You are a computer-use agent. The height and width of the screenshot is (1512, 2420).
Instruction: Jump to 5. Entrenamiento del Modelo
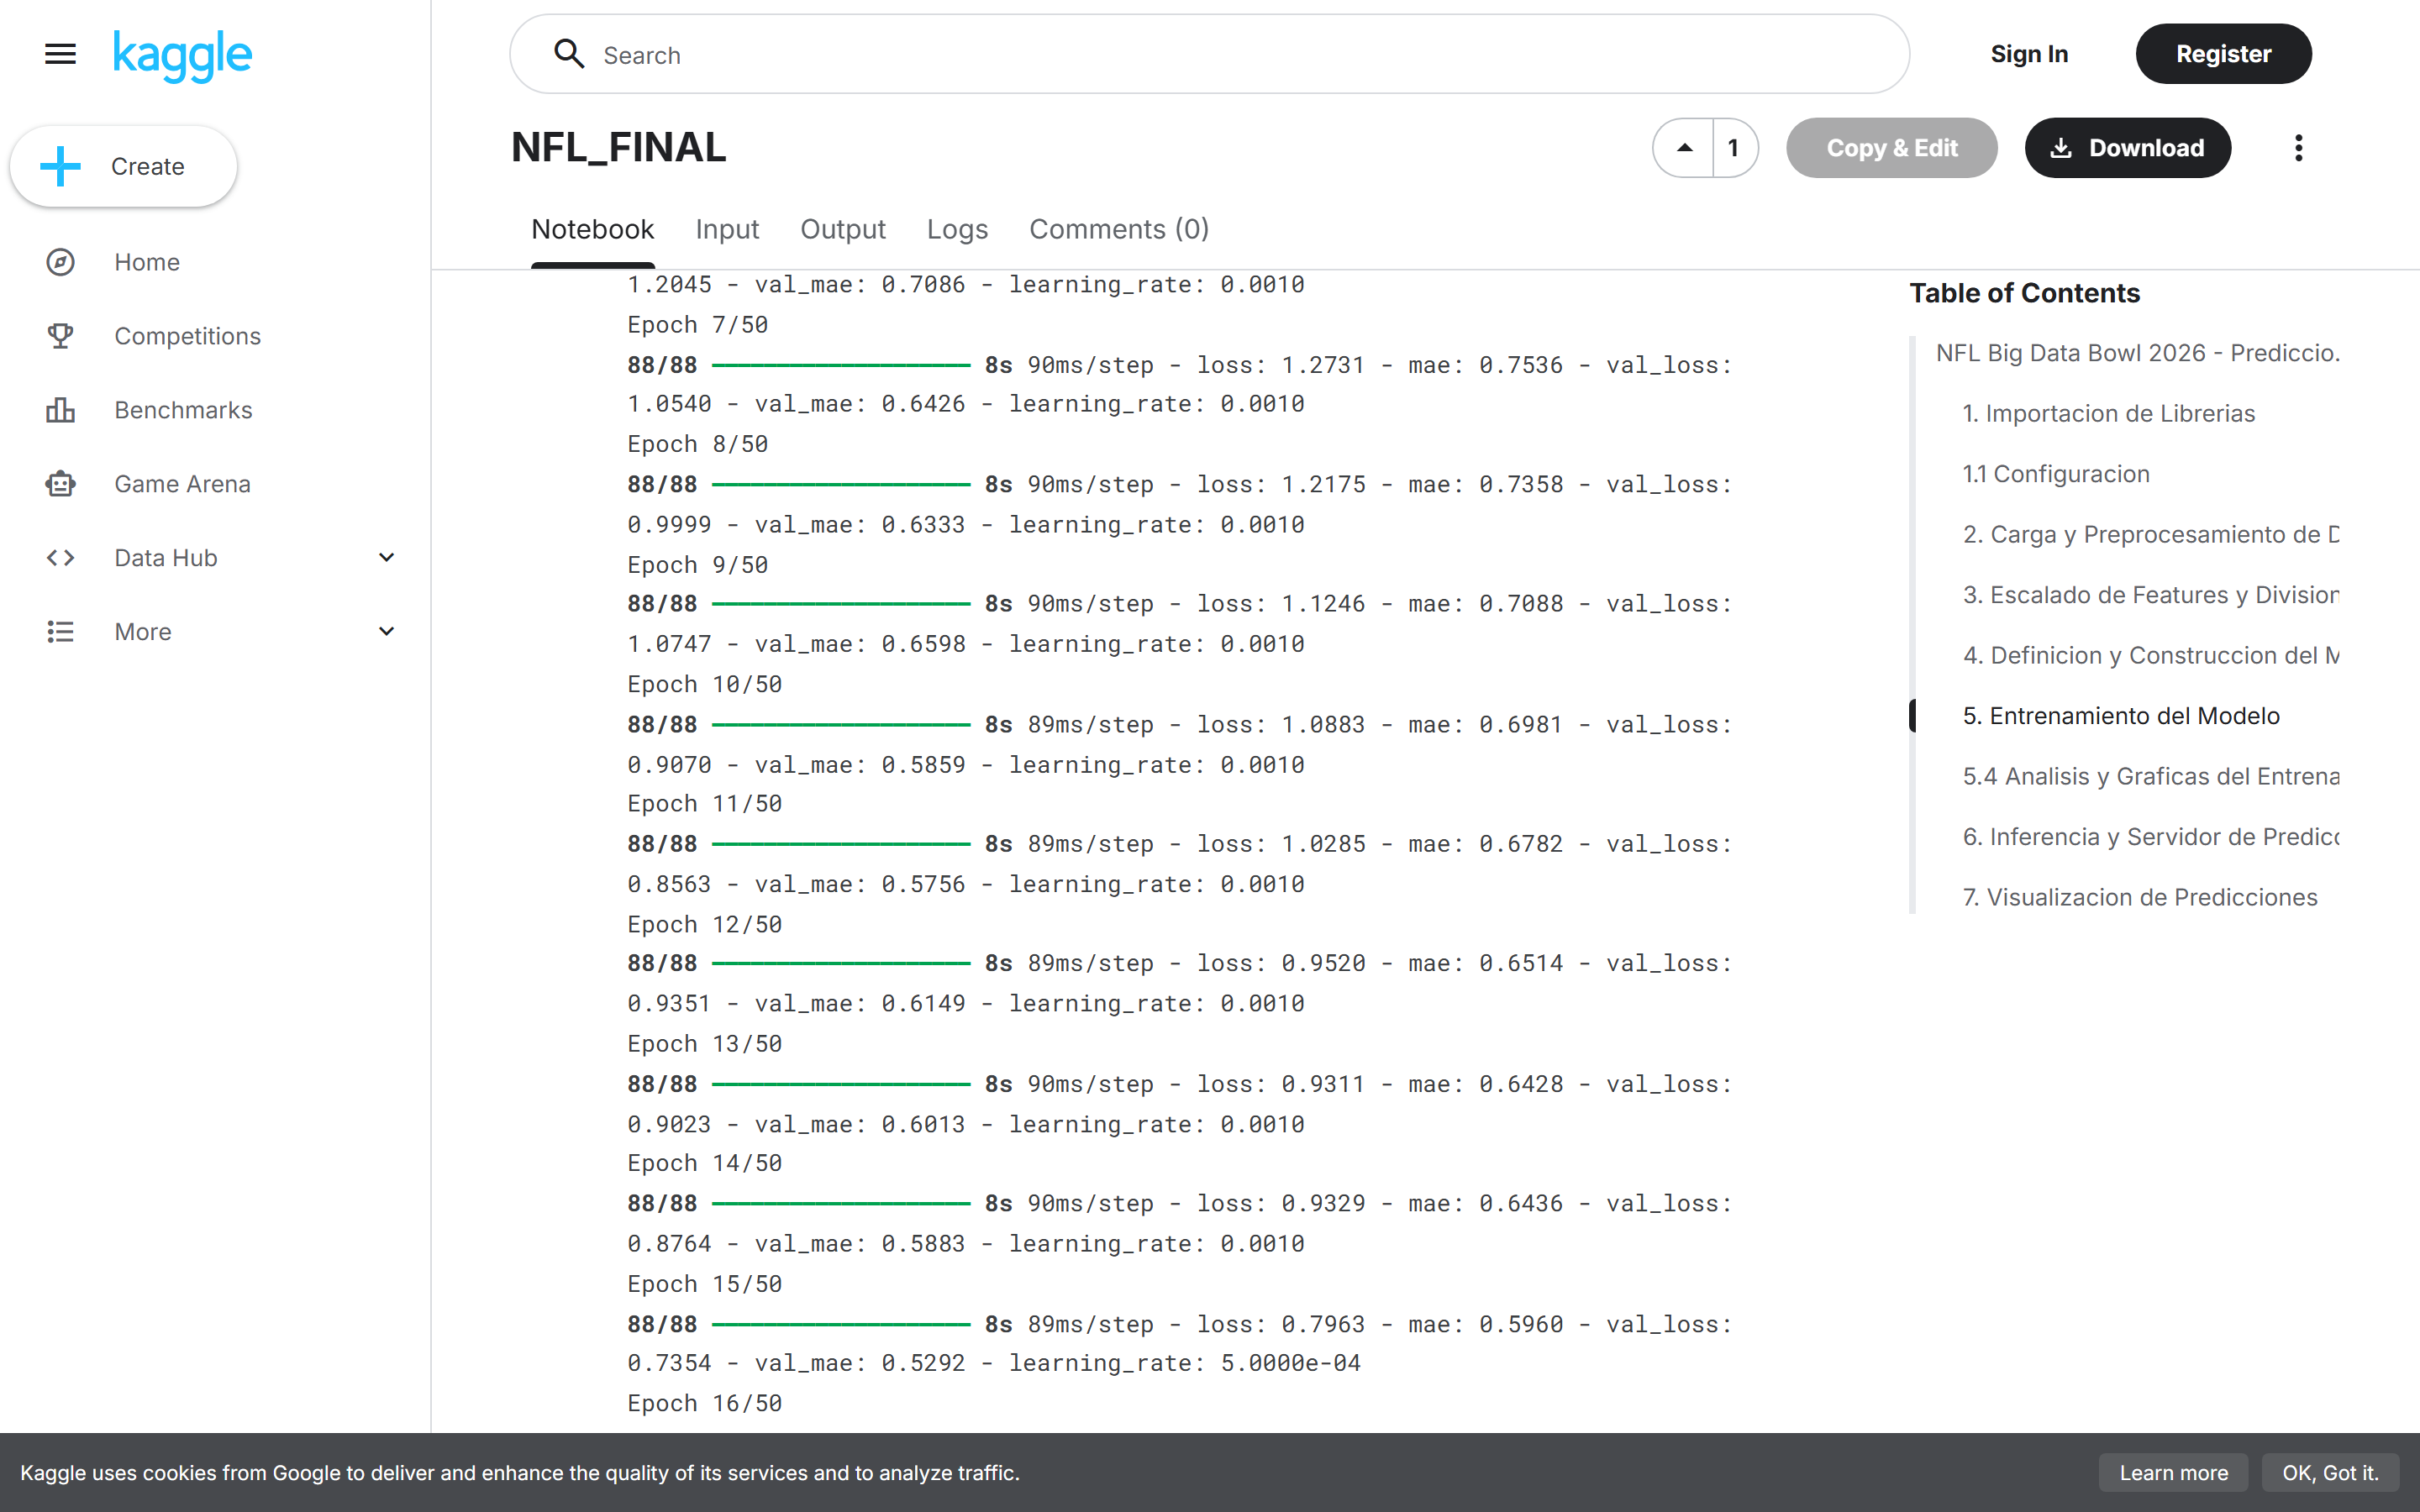2121,716
